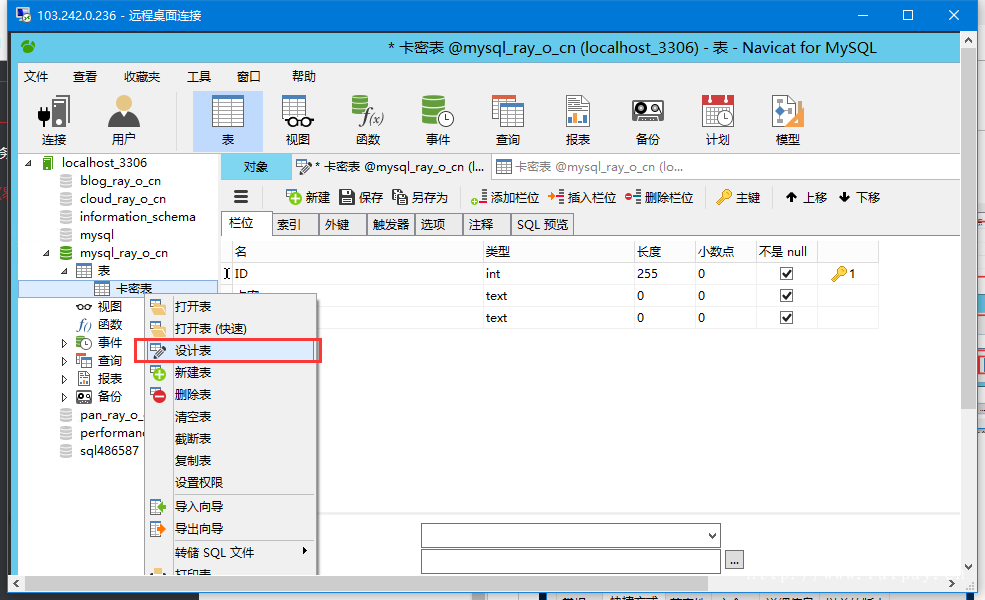Screen dimensions: 985x600
Task: Toggle not-null checkbox on the last text row
Action: tap(786, 318)
